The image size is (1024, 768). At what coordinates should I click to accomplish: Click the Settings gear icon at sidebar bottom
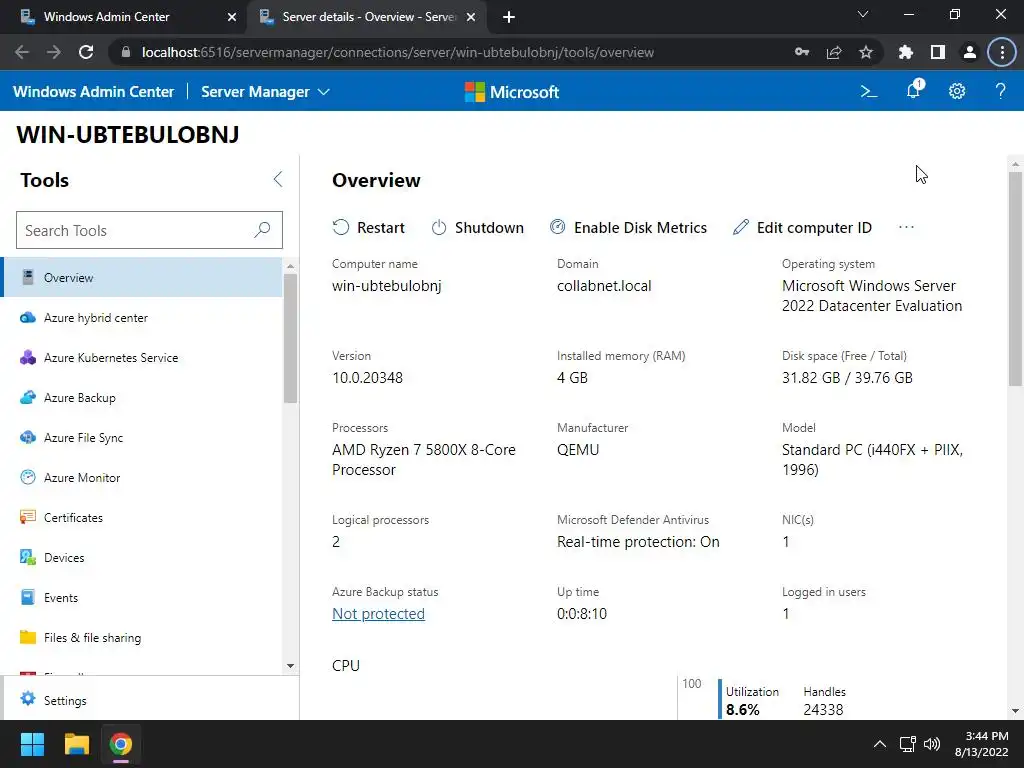[x=27, y=699]
